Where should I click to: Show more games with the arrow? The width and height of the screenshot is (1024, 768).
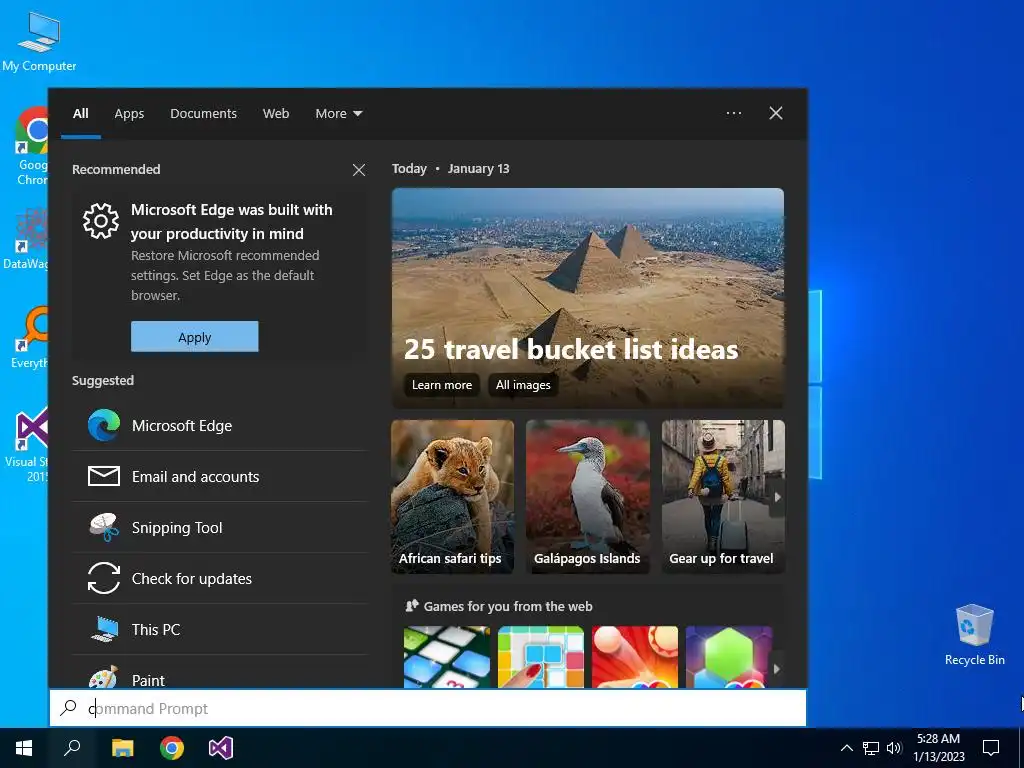[x=776, y=669]
